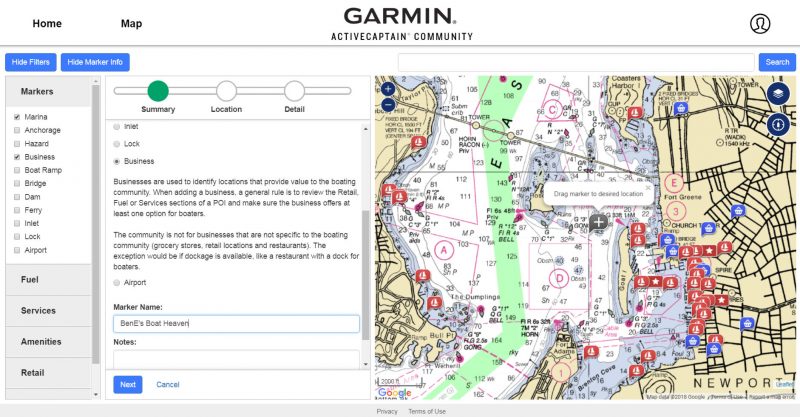Click the Next button
This screenshot has width=800, height=417.
(x=128, y=384)
